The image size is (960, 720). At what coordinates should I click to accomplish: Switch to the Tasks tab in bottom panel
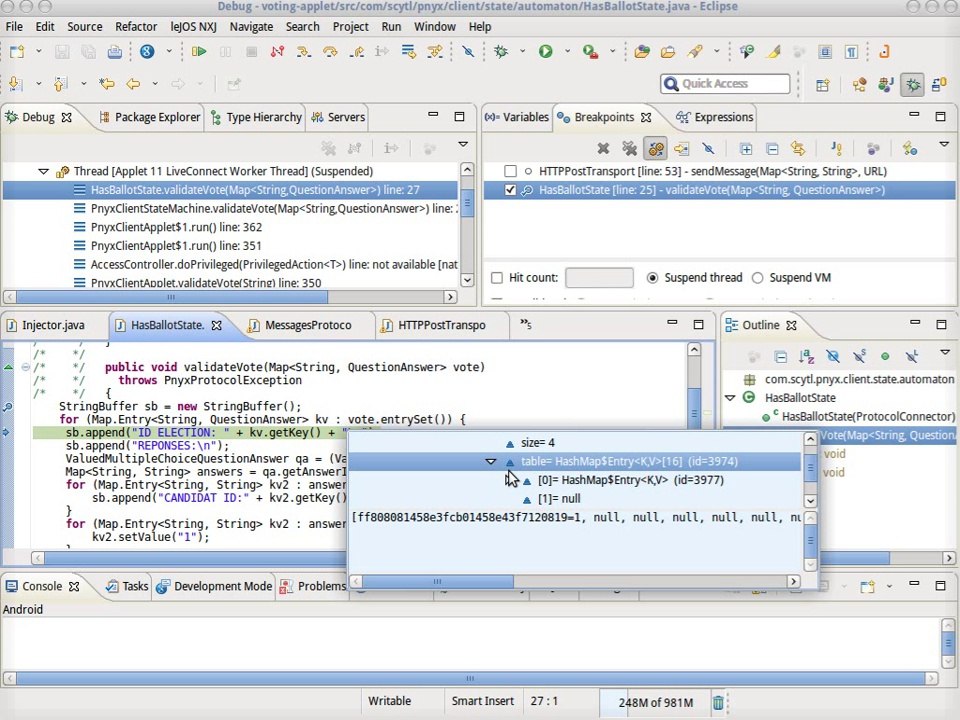pyautogui.click(x=127, y=586)
